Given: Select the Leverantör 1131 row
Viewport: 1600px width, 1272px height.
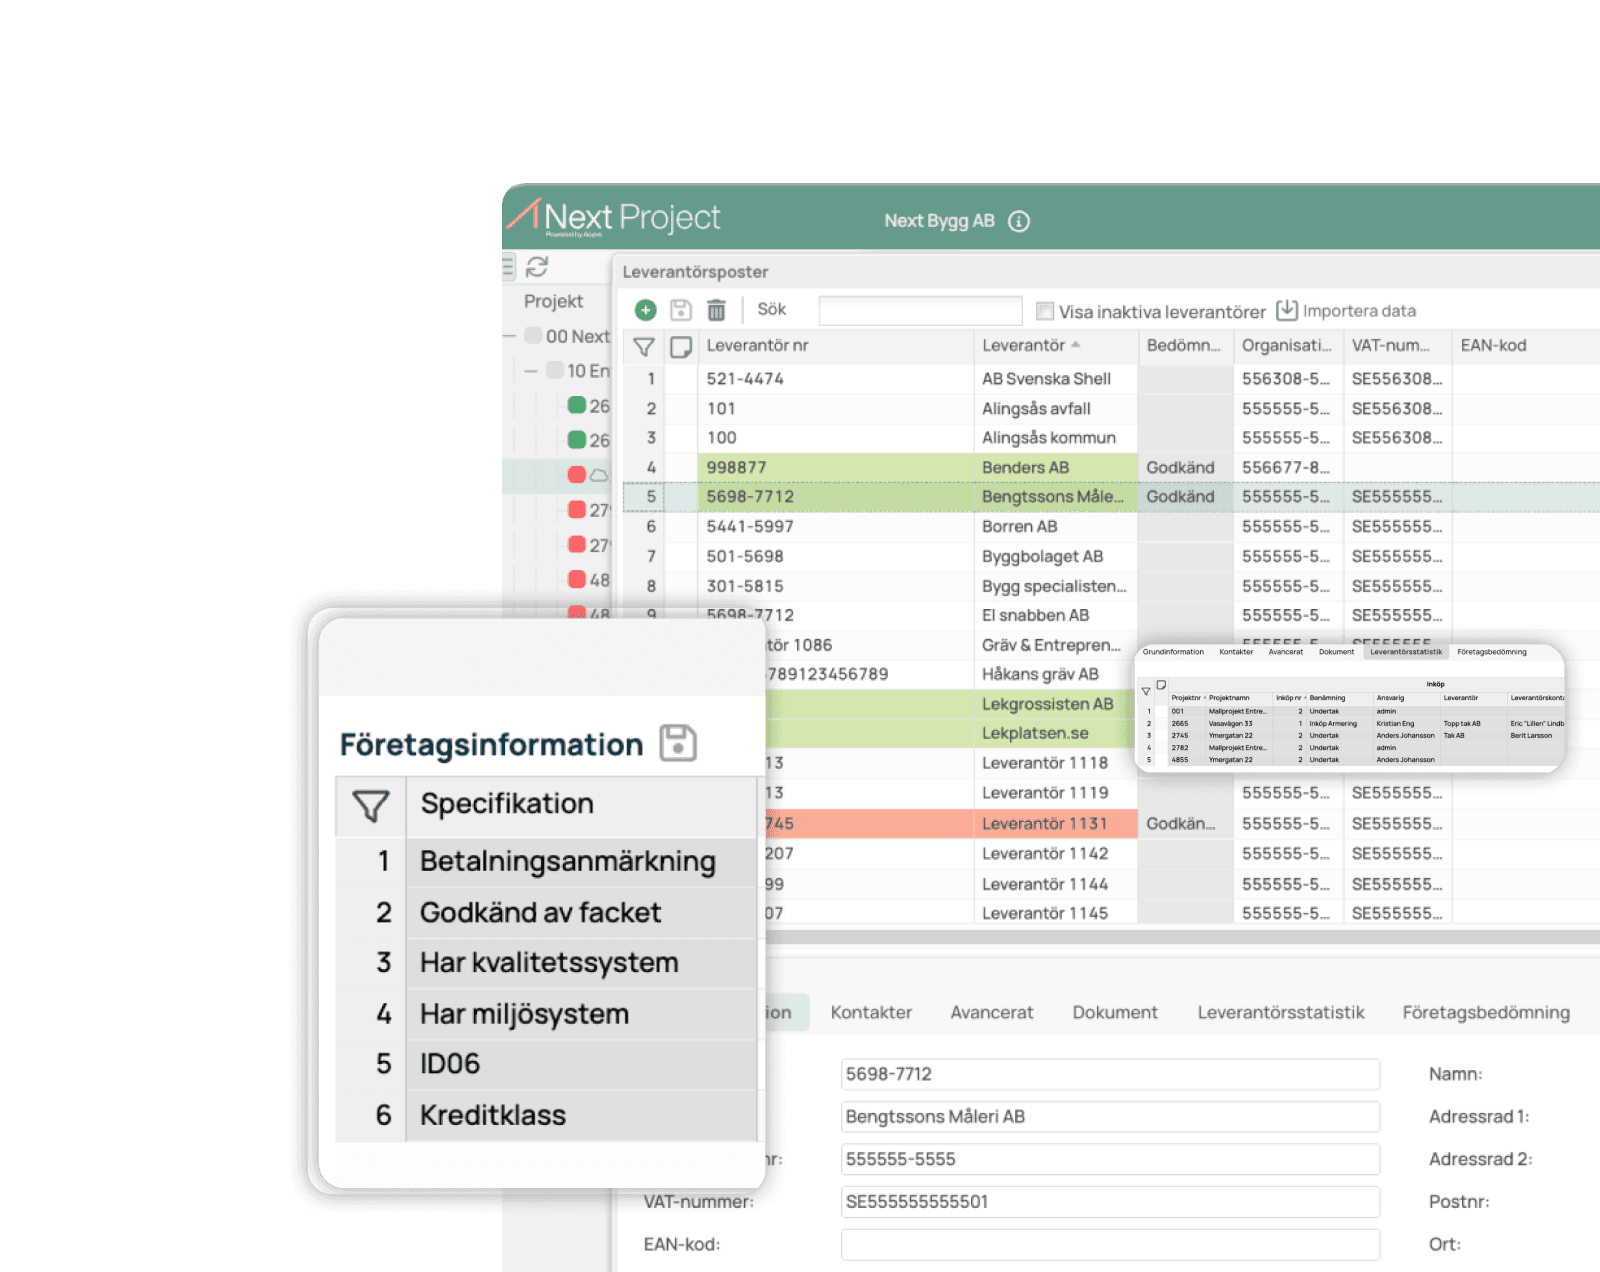Looking at the screenshot, I should [1183, 824].
